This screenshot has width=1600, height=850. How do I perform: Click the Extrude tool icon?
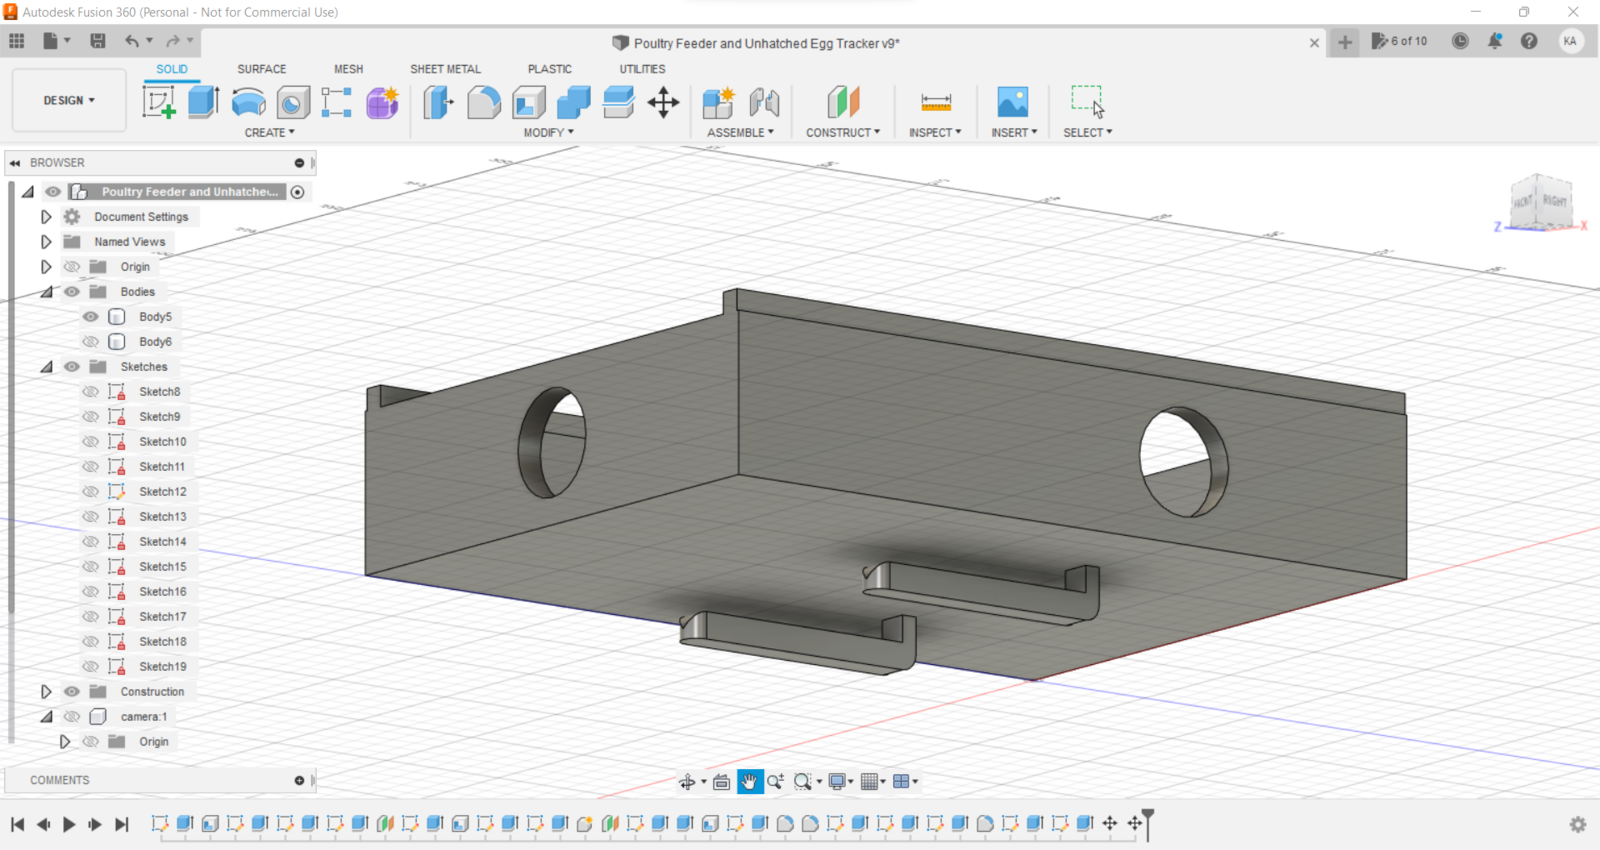click(x=204, y=102)
